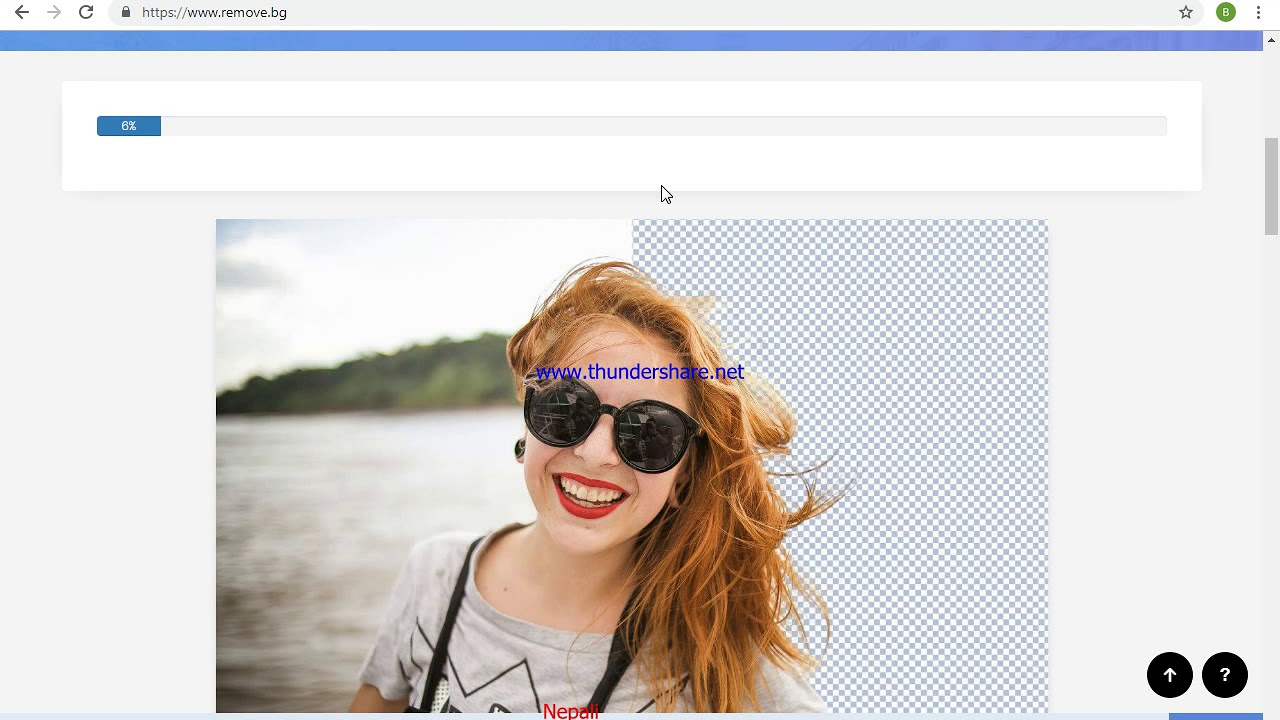Viewport: 1280px width, 720px height.
Task: Click the 6% upload progress bar
Action: click(631, 126)
